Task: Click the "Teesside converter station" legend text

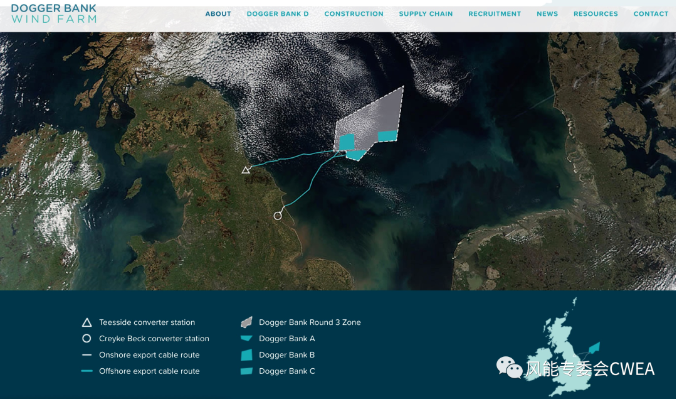Action: [x=147, y=322]
